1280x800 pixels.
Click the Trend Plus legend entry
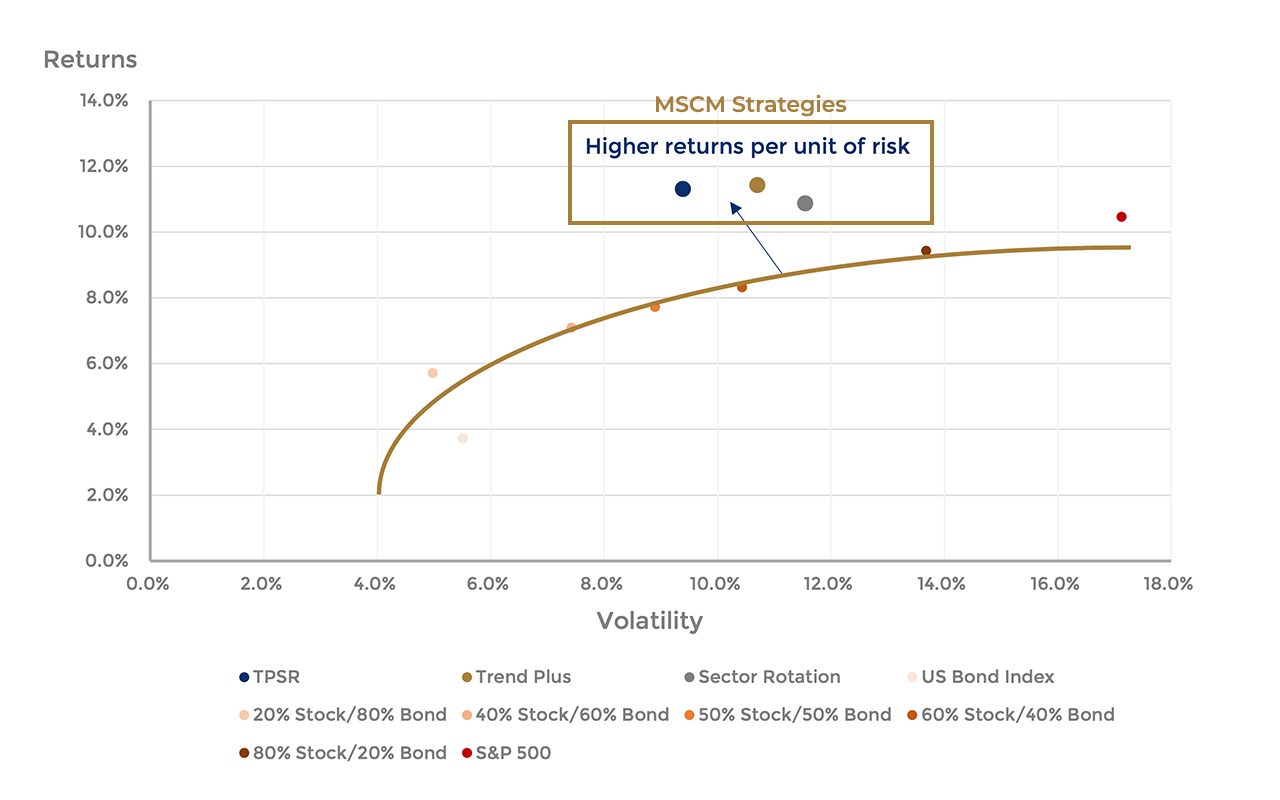516,677
